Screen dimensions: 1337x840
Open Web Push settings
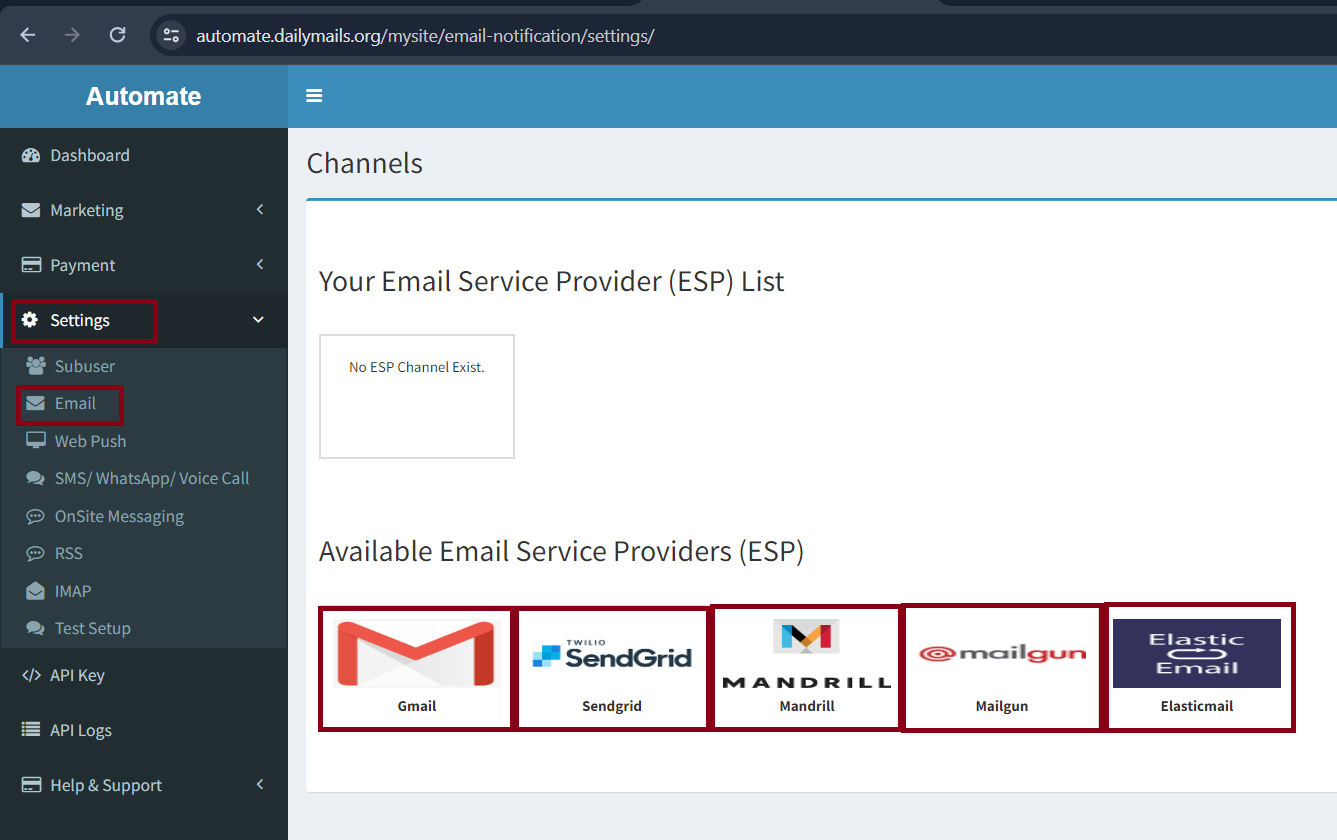click(90, 441)
